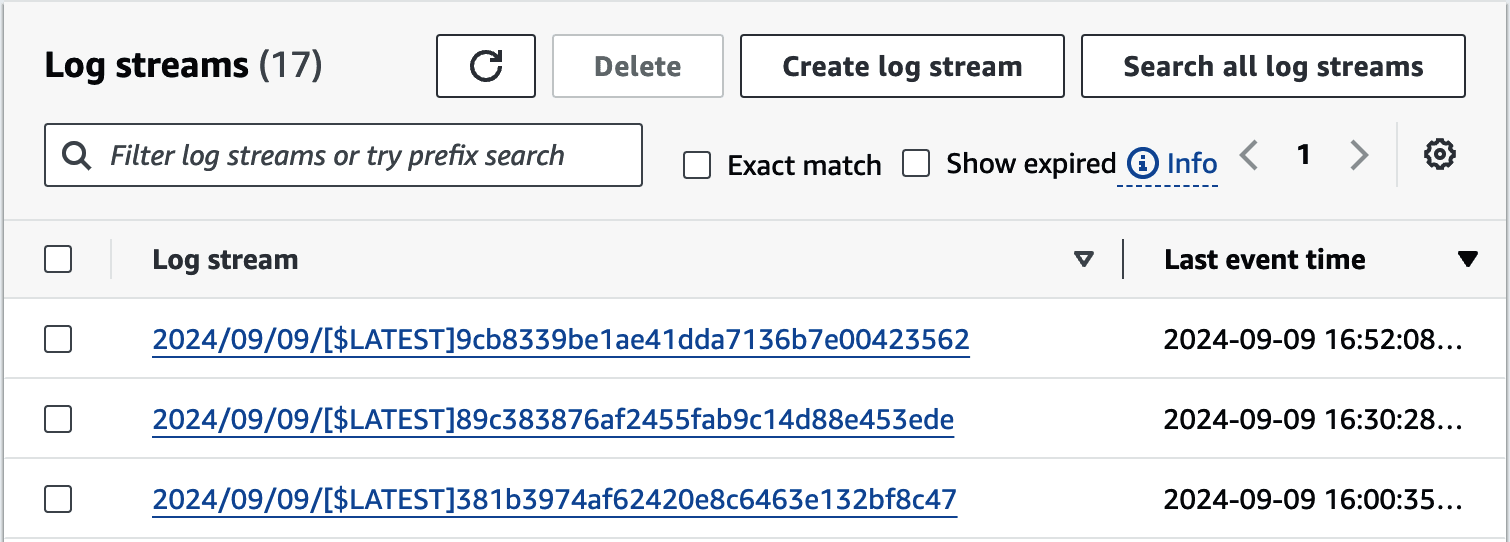
Task: Click the Search all log streams button
Action: click(x=1273, y=66)
